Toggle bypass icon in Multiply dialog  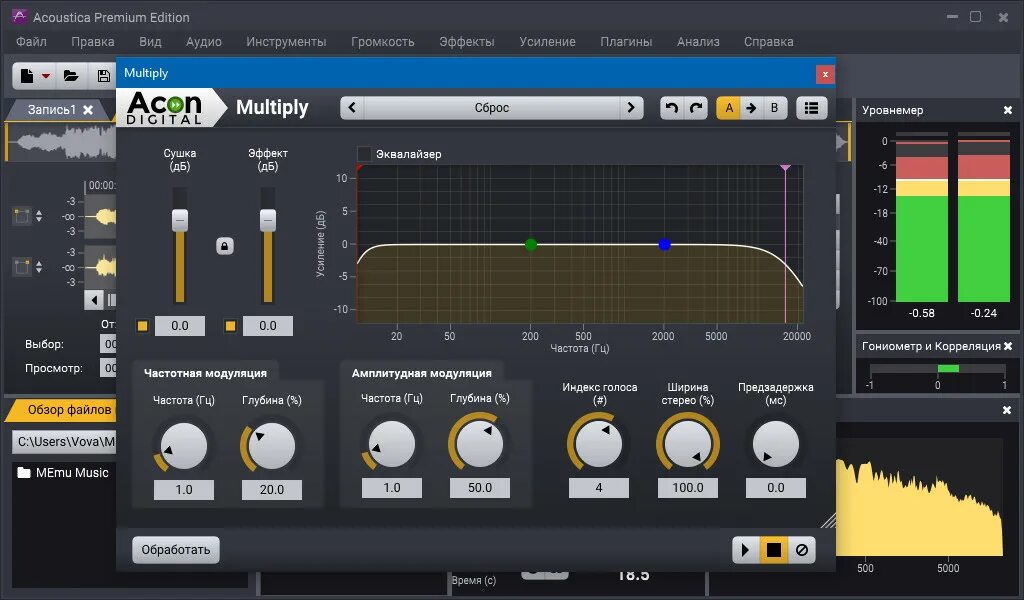click(x=802, y=550)
